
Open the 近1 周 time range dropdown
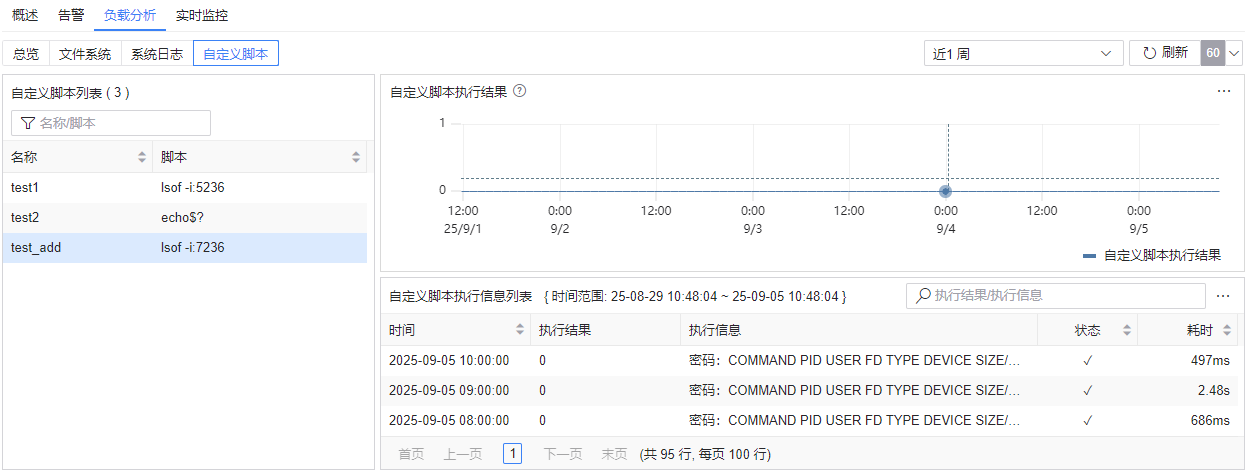point(1024,53)
